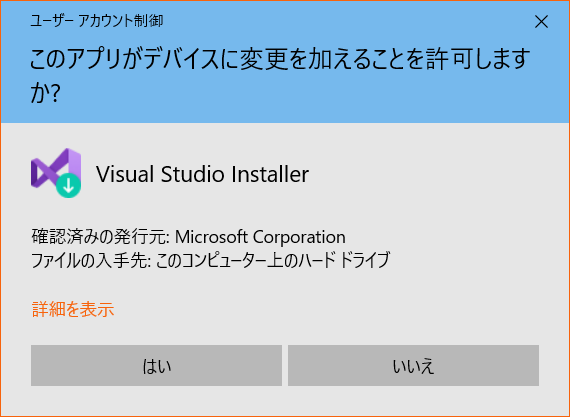Click the か? text ending the heading
Viewport: 570px width, 417px height.
click(45, 93)
